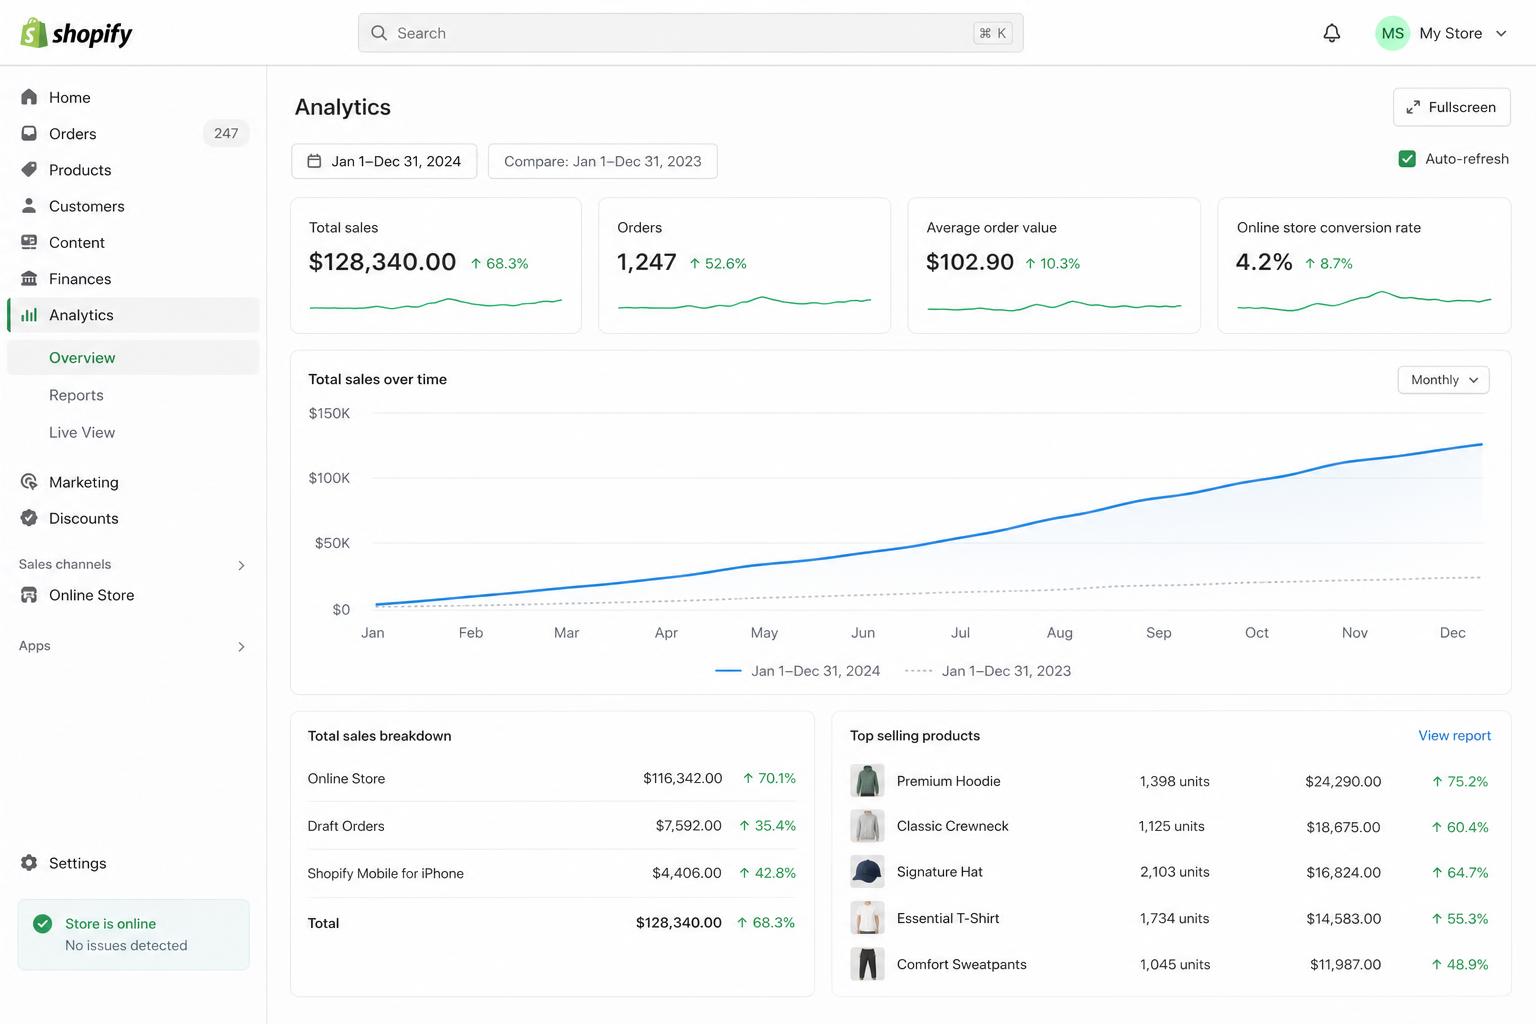Click the green store online checkmark

click(x=42, y=924)
